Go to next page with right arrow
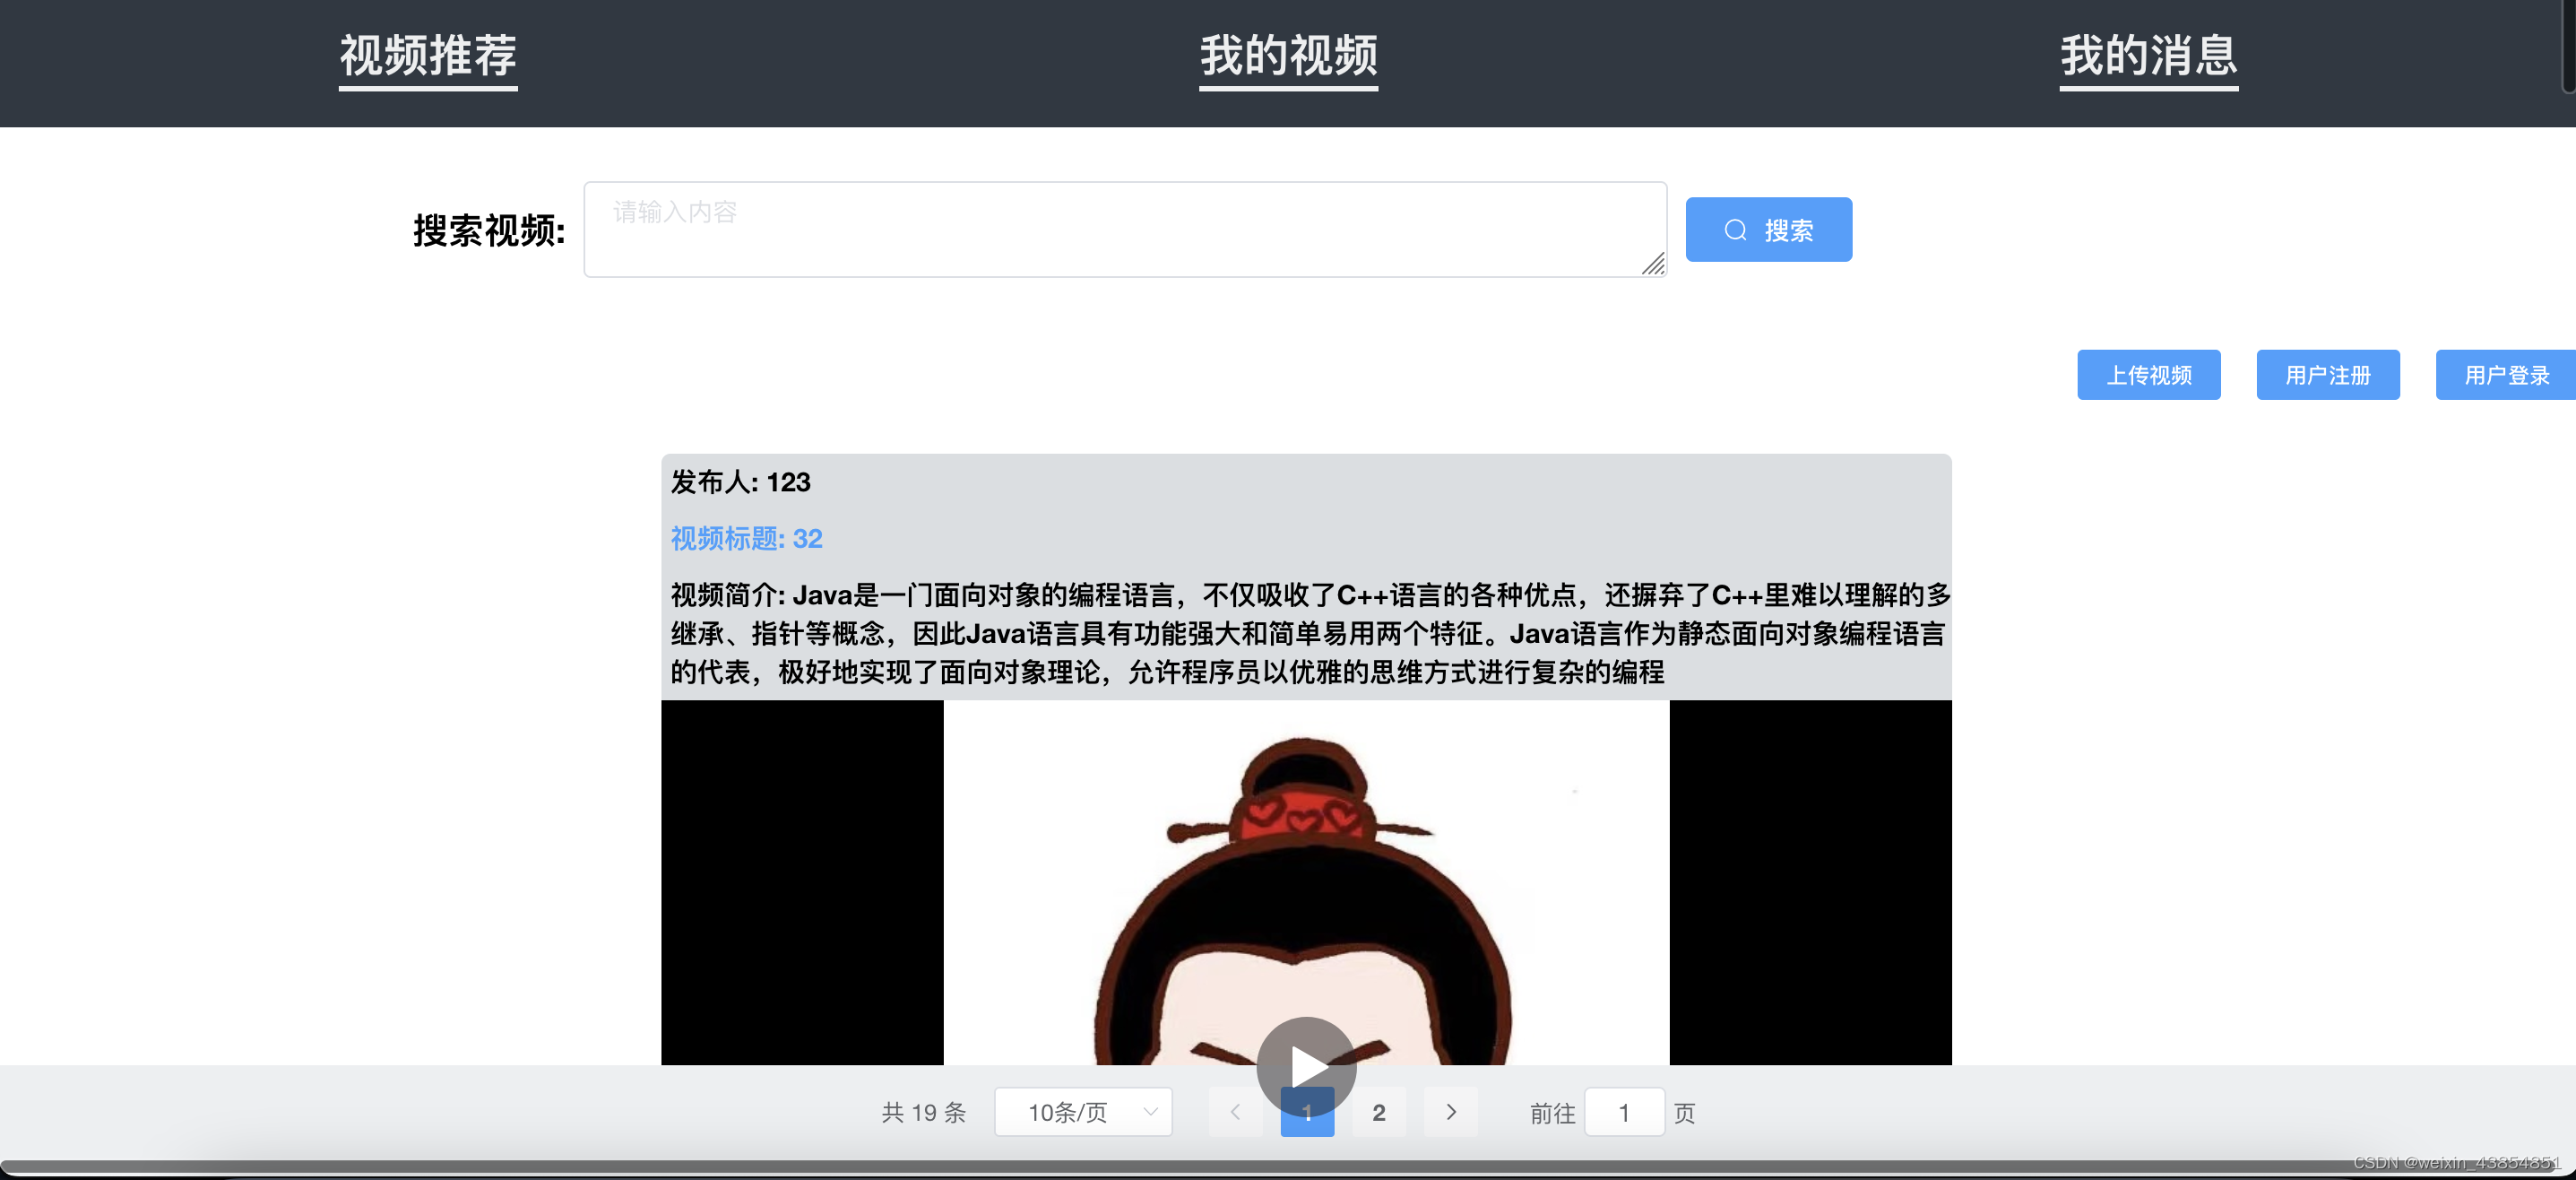Viewport: 2576px width, 1180px height. coord(1450,1112)
